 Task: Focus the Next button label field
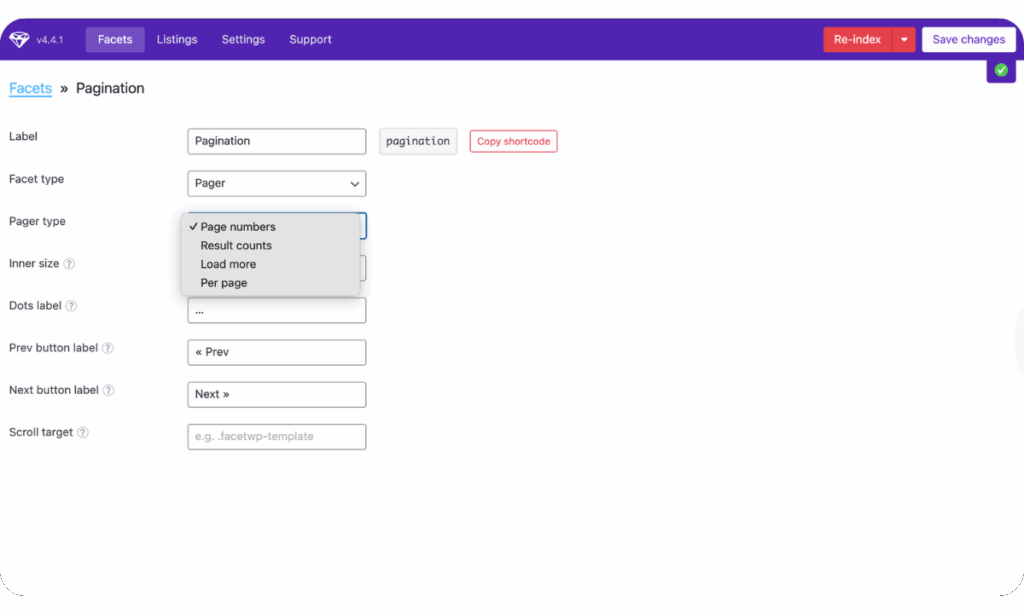pos(277,395)
